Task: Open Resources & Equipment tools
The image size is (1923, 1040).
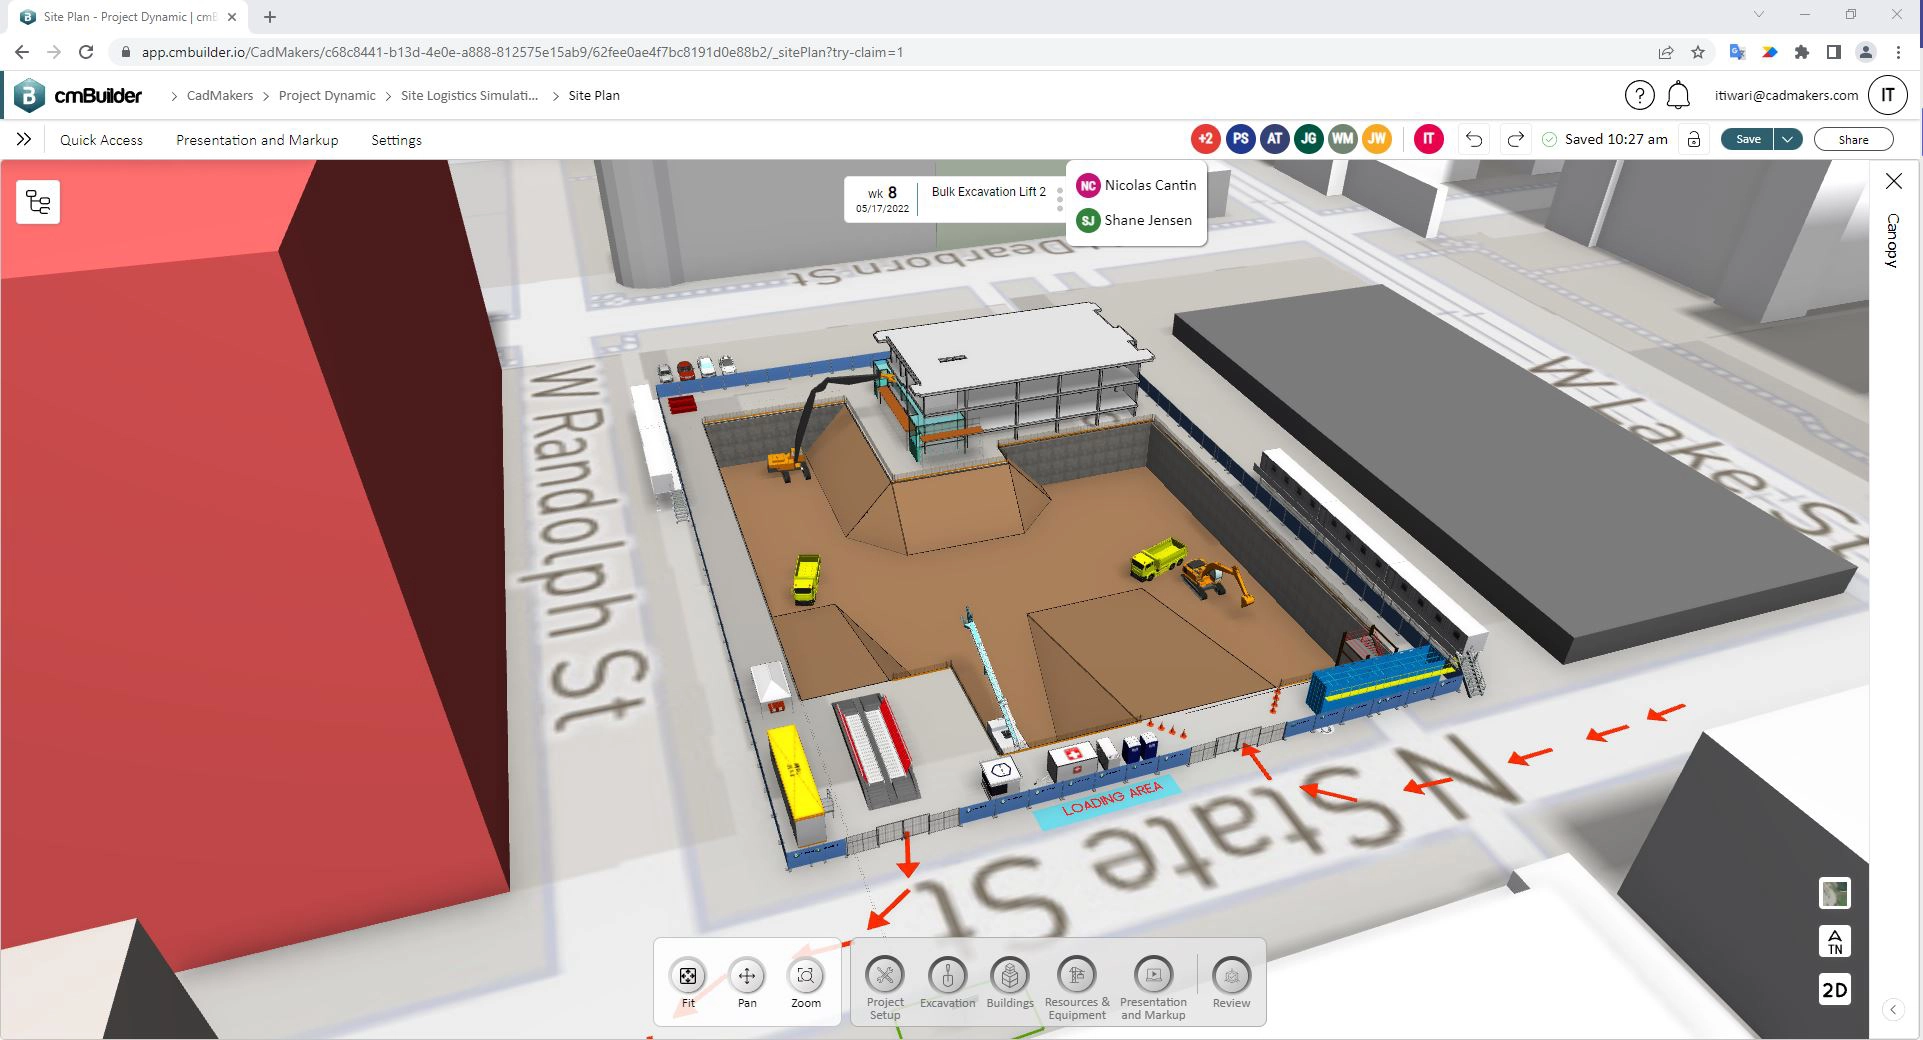Action: tap(1076, 976)
